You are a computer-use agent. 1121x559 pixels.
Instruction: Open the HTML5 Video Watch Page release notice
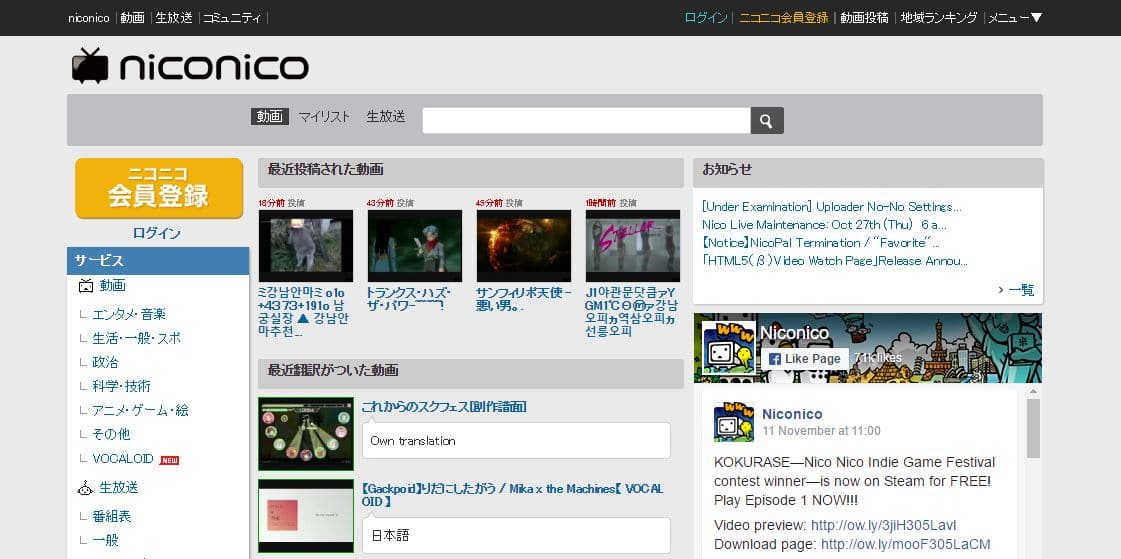pyautogui.click(x=835, y=261)
